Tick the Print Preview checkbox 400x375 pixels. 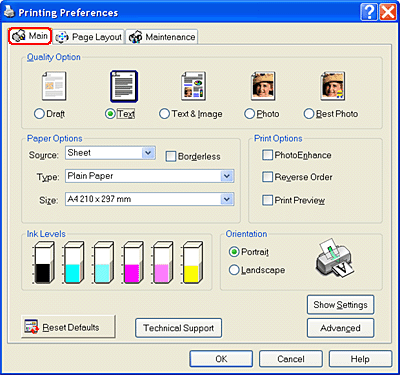click(267, 200)
